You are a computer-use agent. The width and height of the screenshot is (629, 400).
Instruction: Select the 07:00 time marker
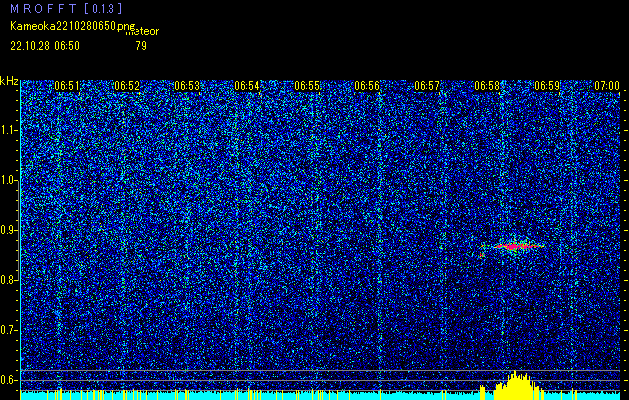click(x=607, y=86)
